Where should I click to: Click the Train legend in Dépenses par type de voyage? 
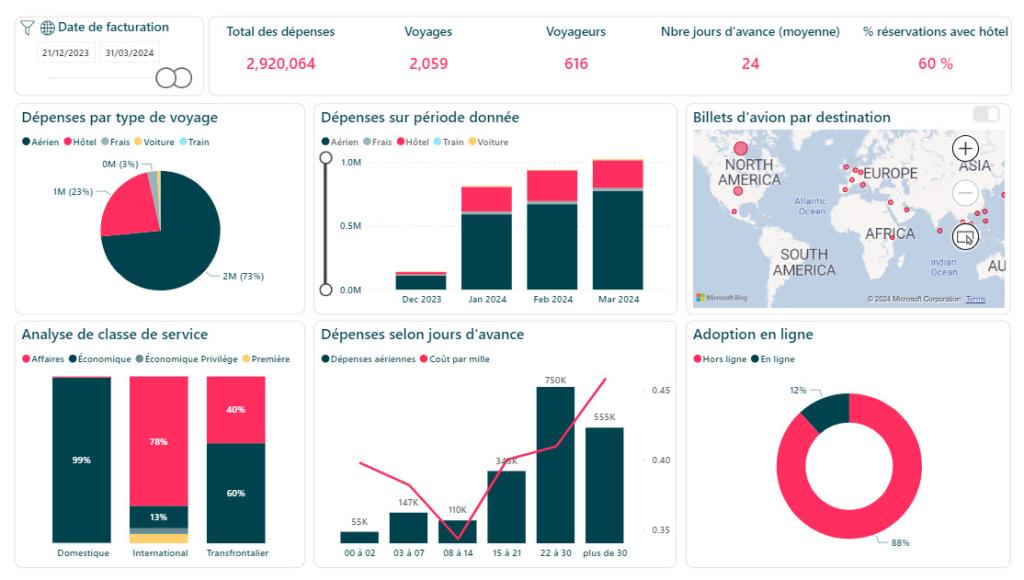pyautogui.click(x=194, y=142)
